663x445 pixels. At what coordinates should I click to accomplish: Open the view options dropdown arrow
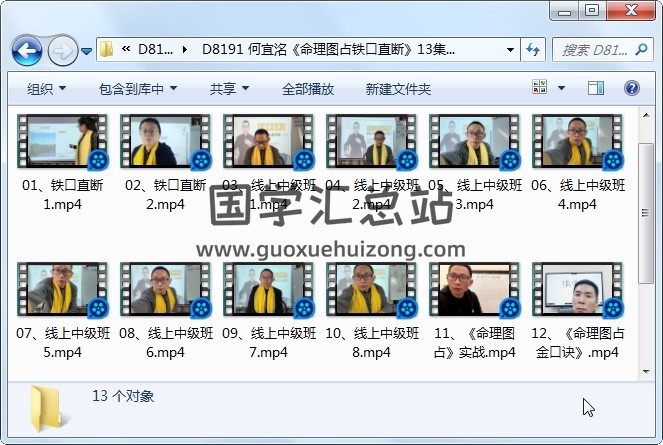(x=561, y=88)
